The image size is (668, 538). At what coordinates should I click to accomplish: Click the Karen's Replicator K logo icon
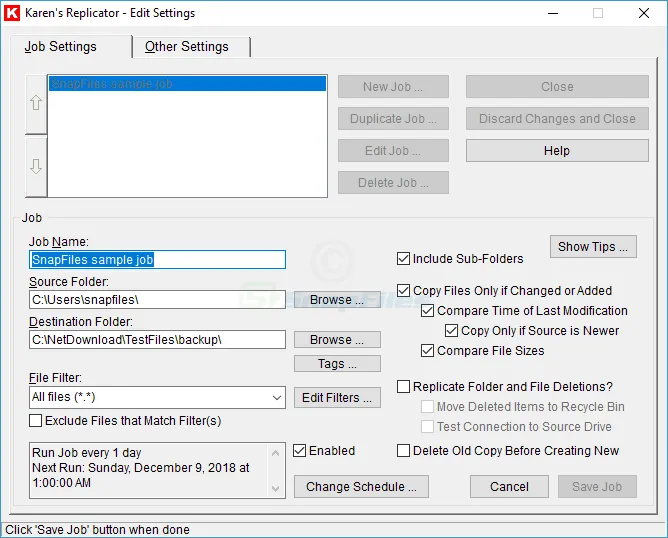coord(12,13)
